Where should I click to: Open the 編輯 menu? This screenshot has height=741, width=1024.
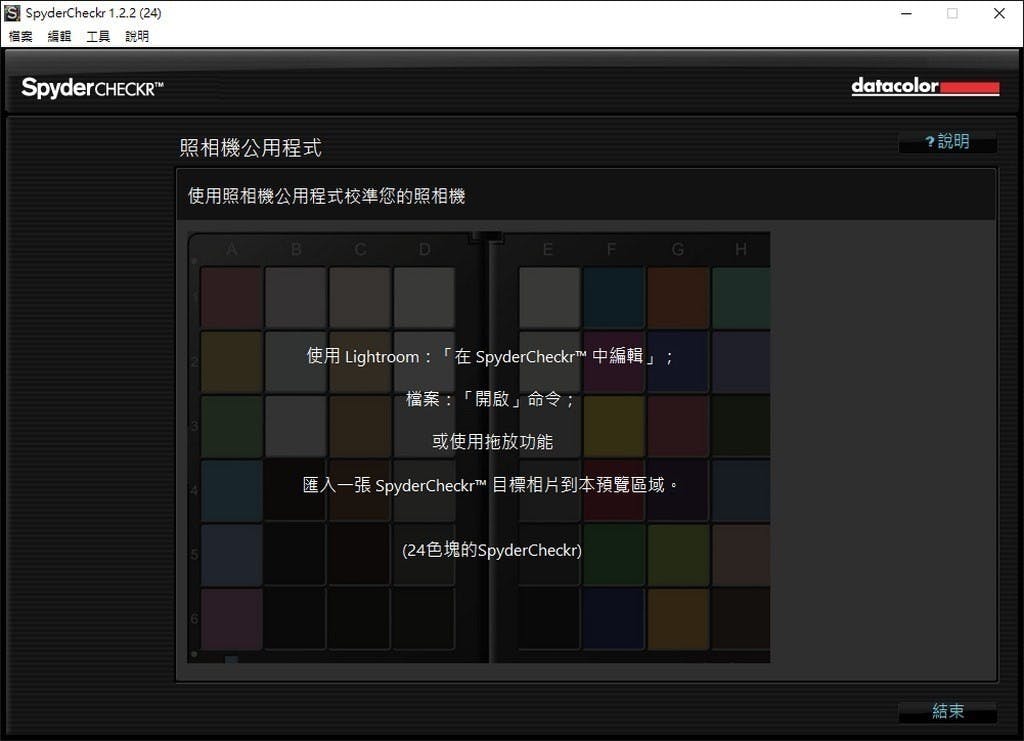click(x=59, y=36)
